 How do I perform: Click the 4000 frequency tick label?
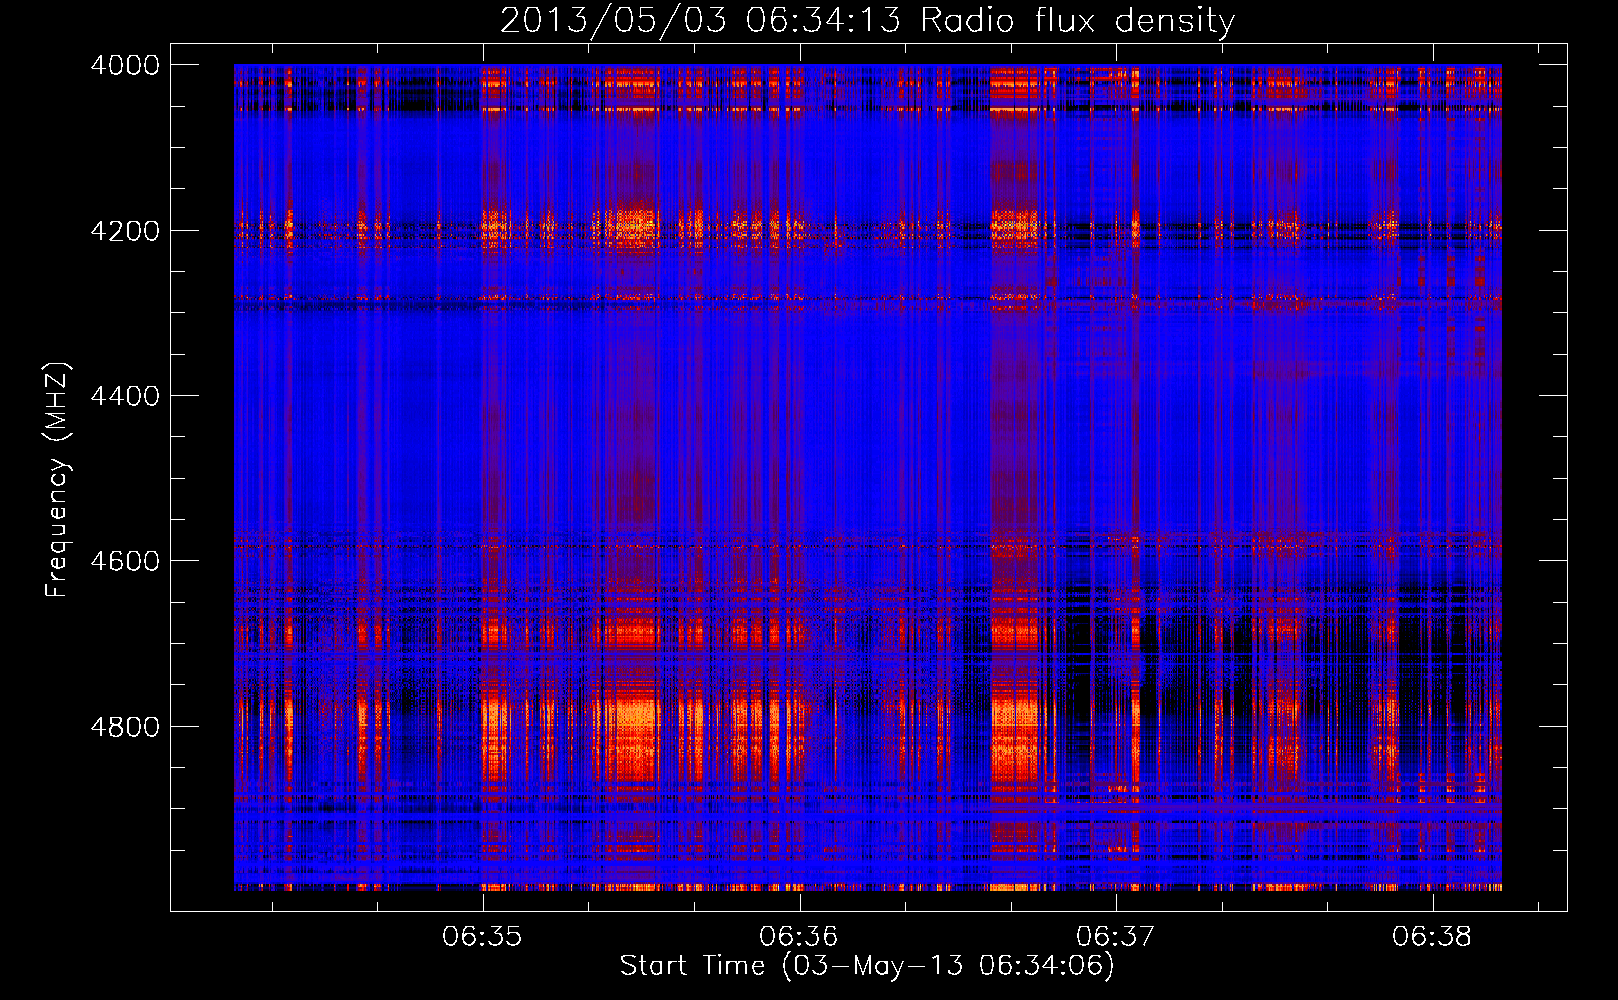click(125, 65)
